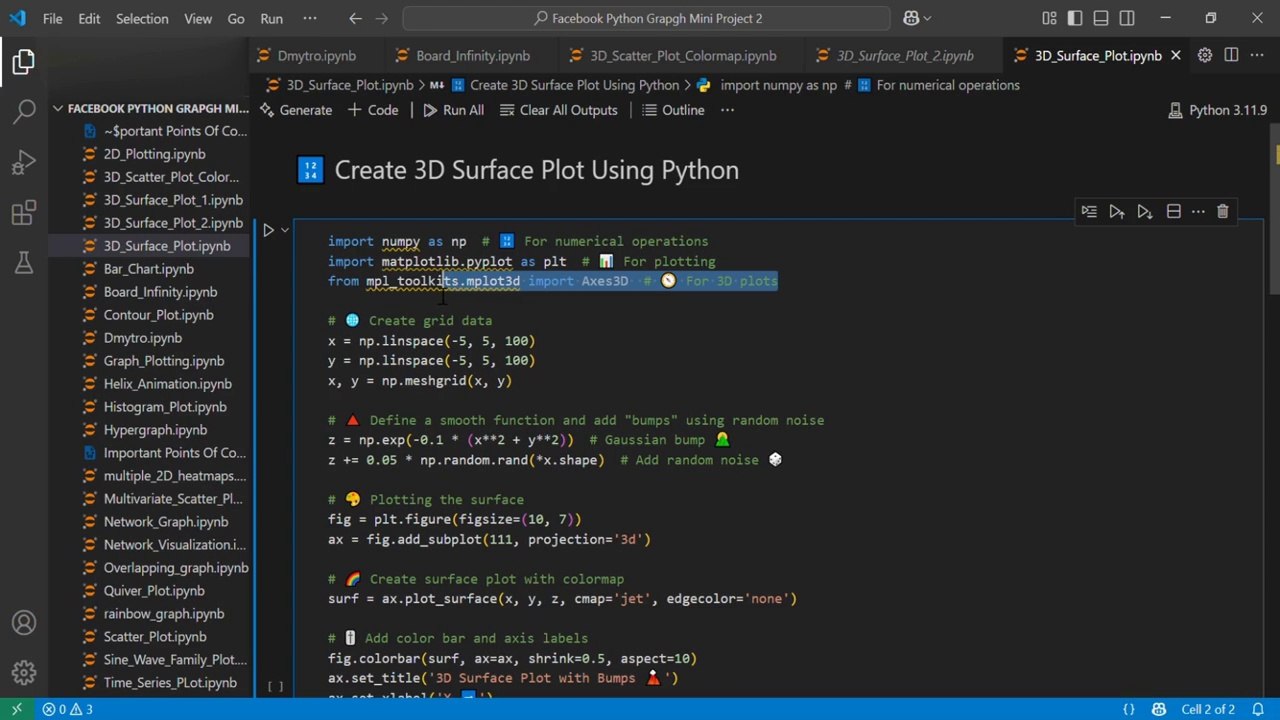Open Contour_Plot.ipynb in explorer

[159, 315]
